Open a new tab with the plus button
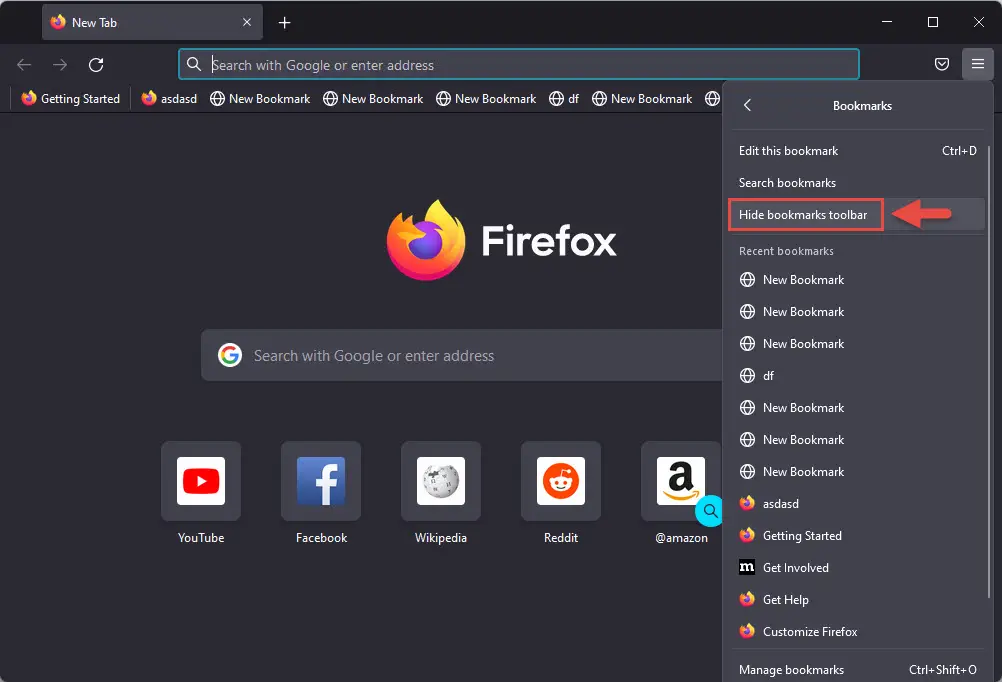The image size is (1002, 682). click(x=284, y=23)
